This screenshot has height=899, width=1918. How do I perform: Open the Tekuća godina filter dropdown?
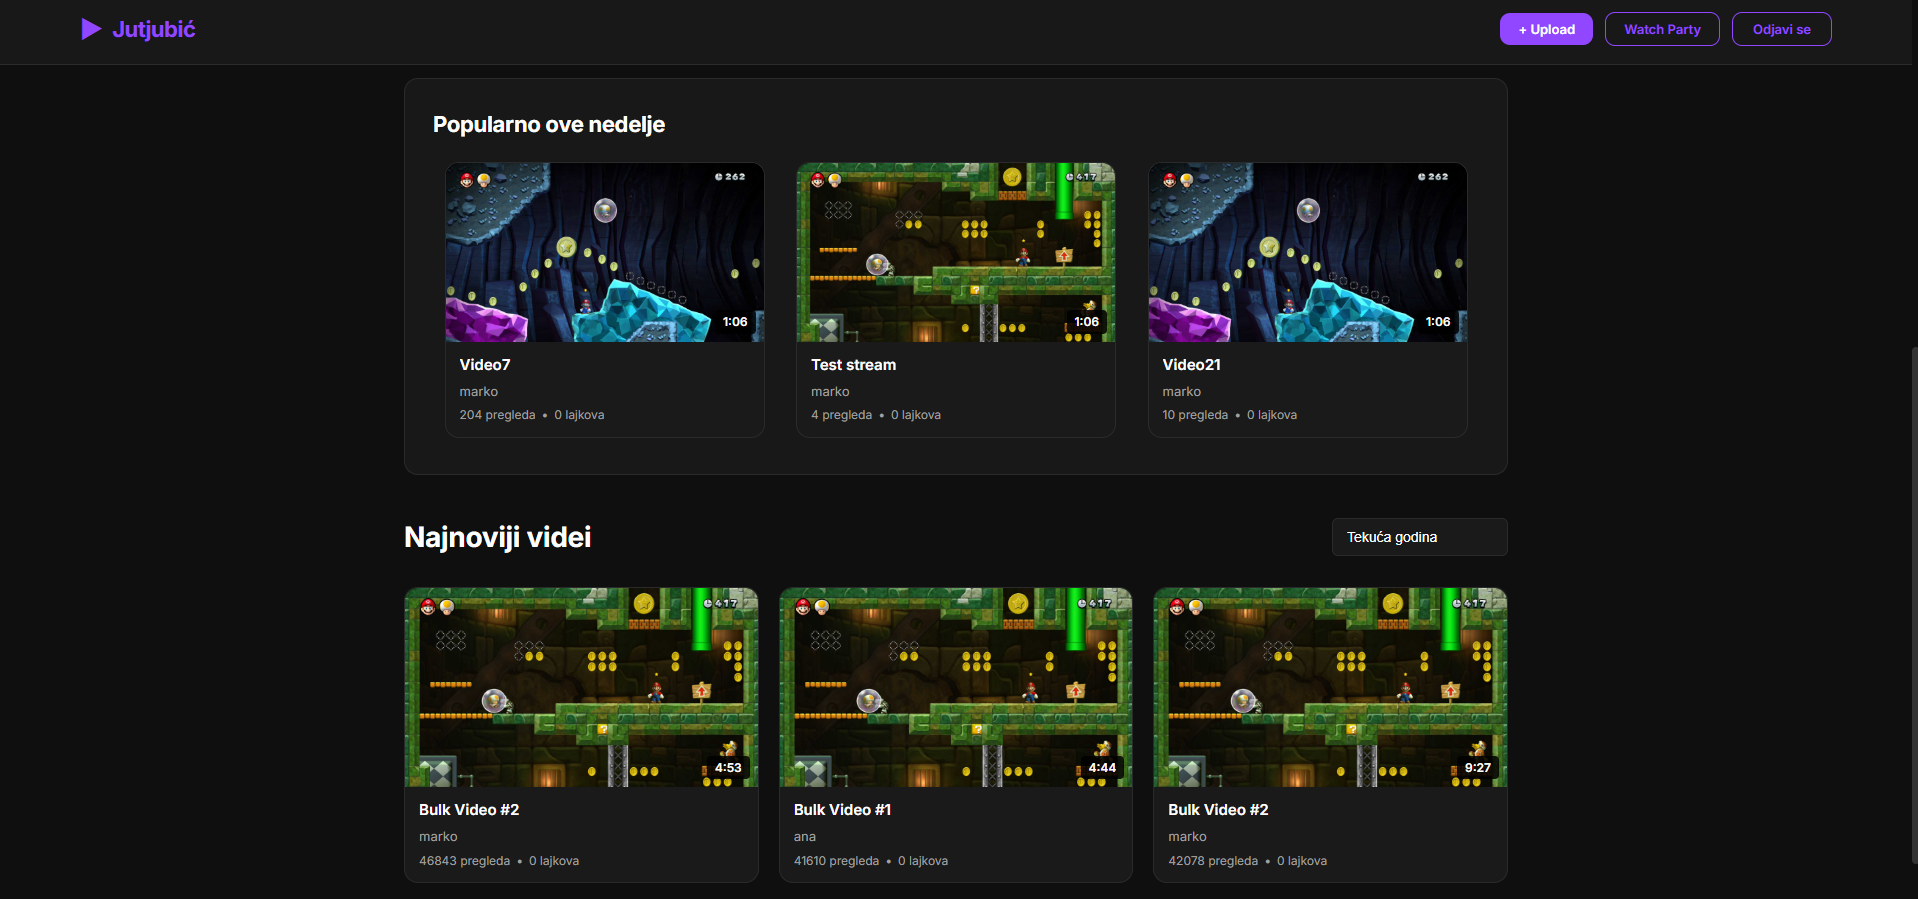[x=1419, y=537]
